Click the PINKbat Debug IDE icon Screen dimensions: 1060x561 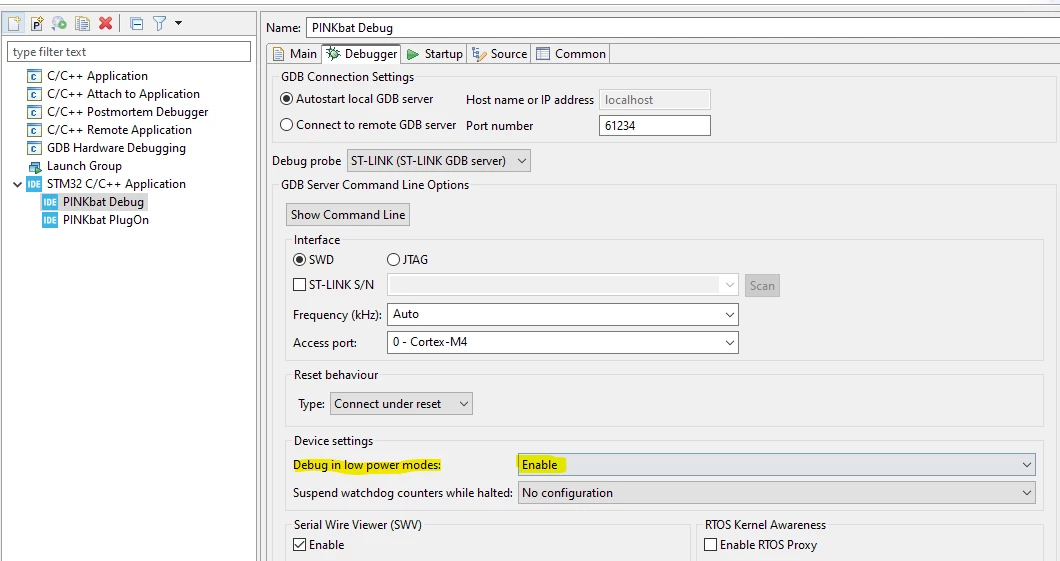pyautogui.click(x=50, y=202)
